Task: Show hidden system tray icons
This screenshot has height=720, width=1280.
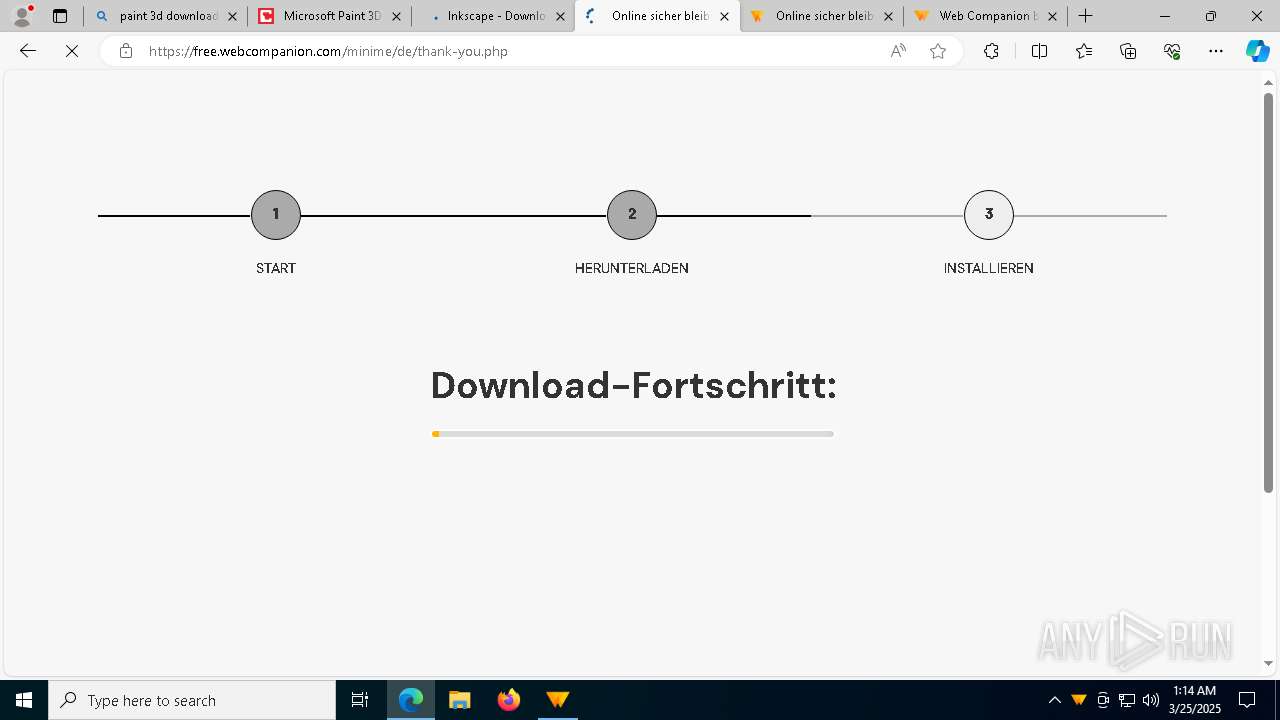Action: (1055, 700)
